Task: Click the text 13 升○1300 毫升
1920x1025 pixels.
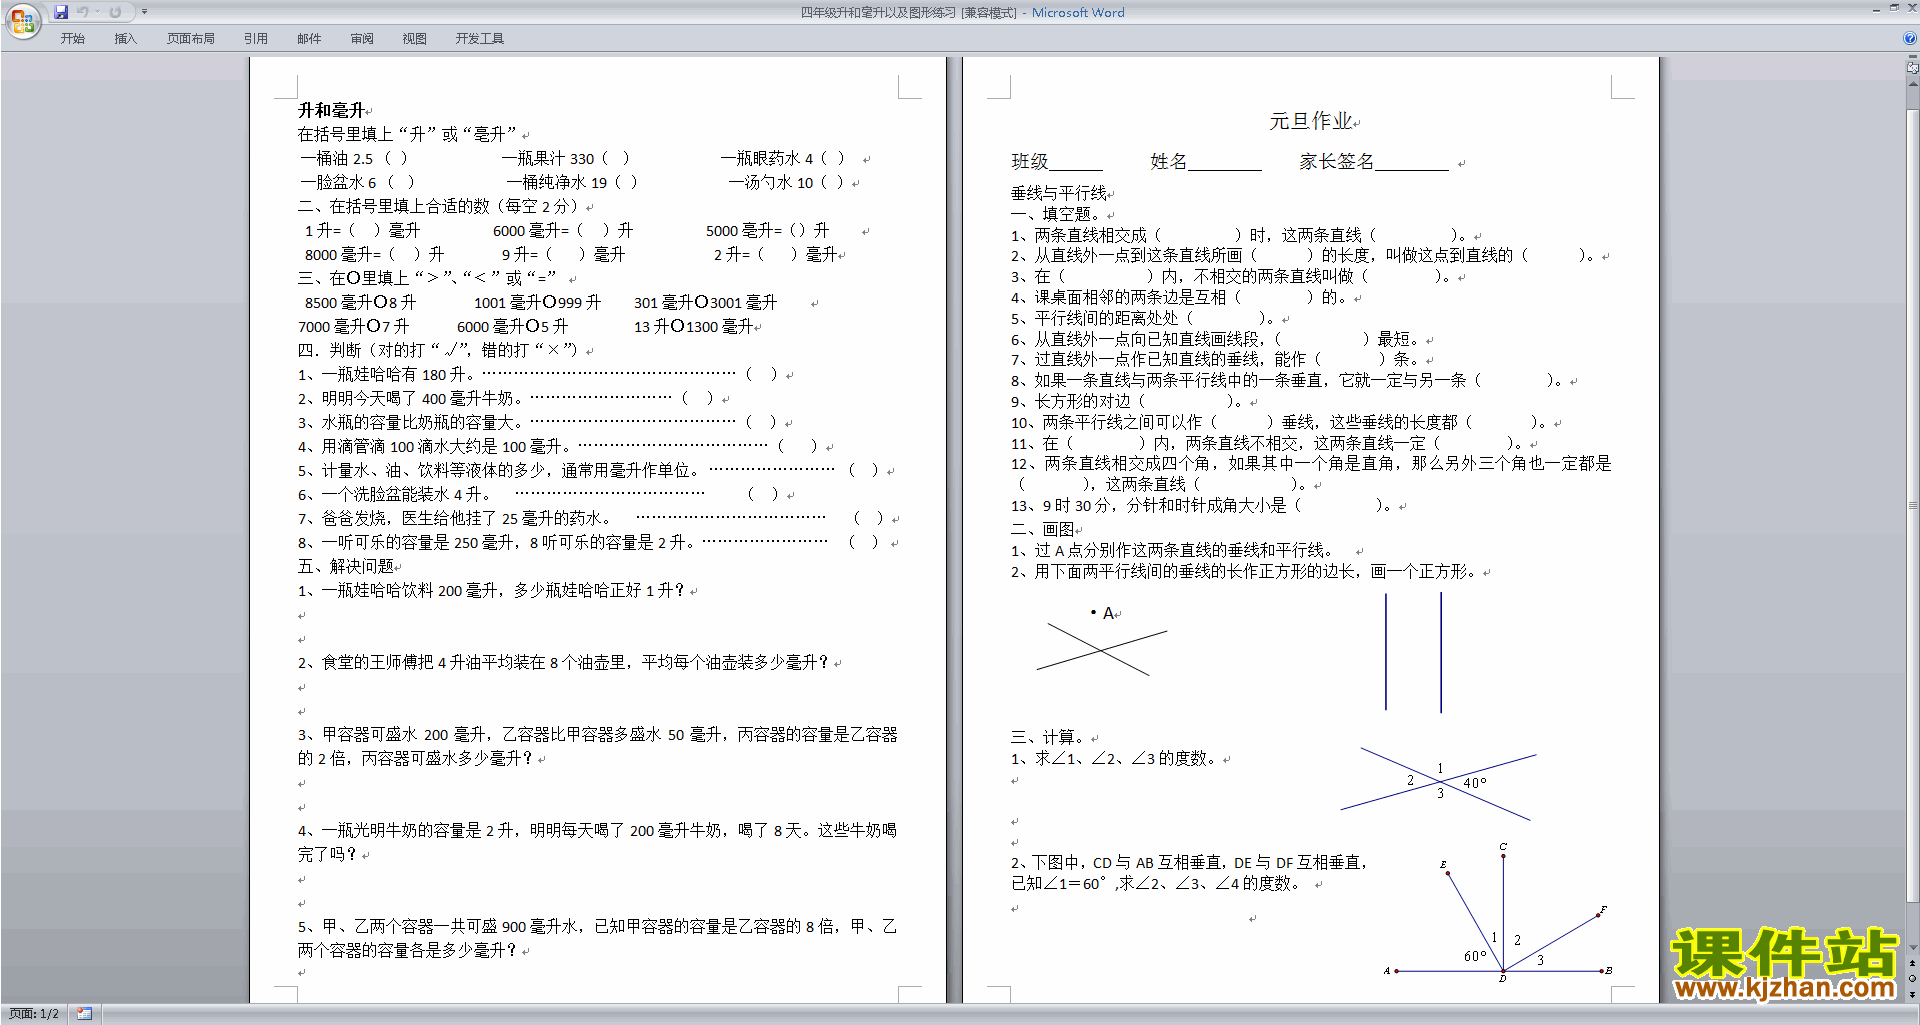Action: (x=693, y=326)
